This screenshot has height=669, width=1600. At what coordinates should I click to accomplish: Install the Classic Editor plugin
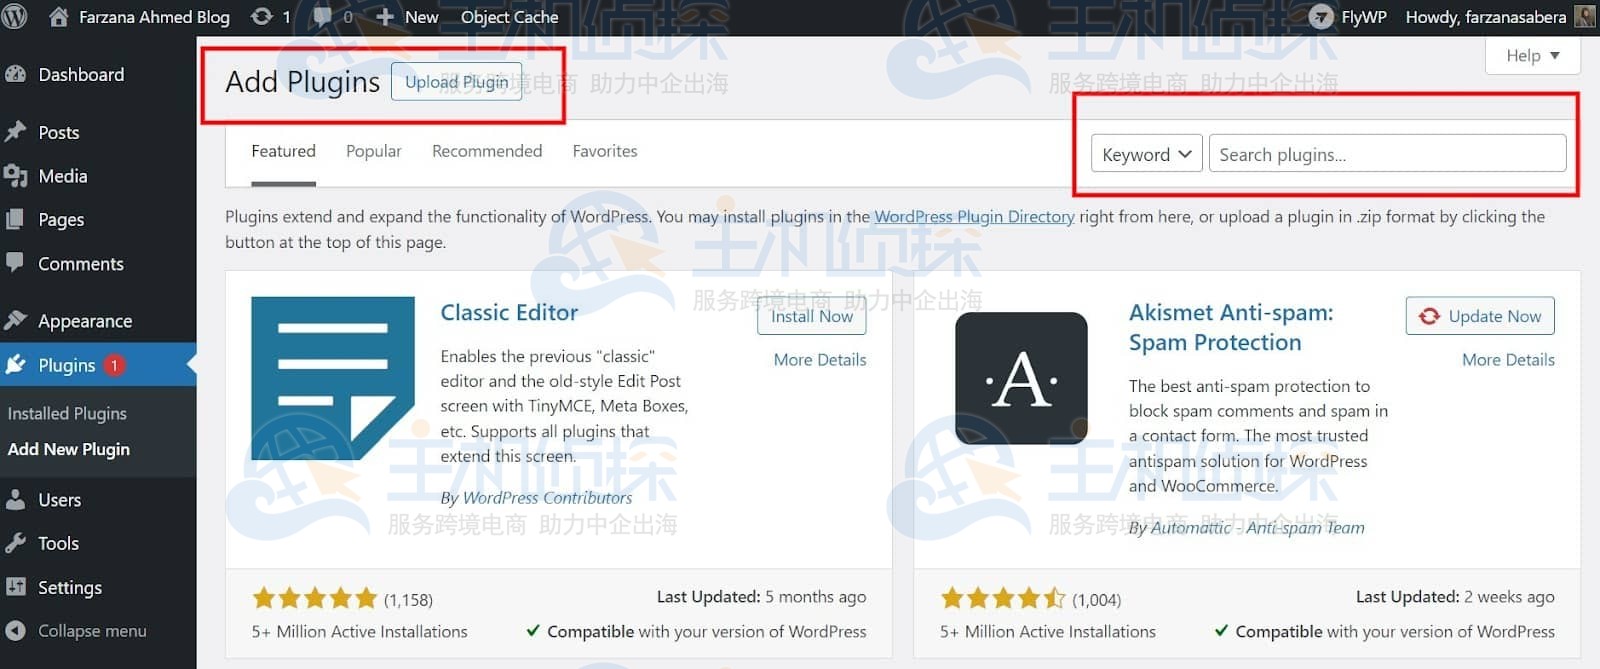click(x=811, y=316)
